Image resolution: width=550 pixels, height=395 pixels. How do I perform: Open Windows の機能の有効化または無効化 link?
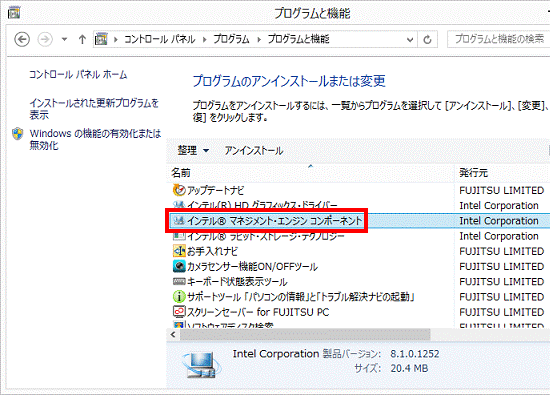pos(95,139)
